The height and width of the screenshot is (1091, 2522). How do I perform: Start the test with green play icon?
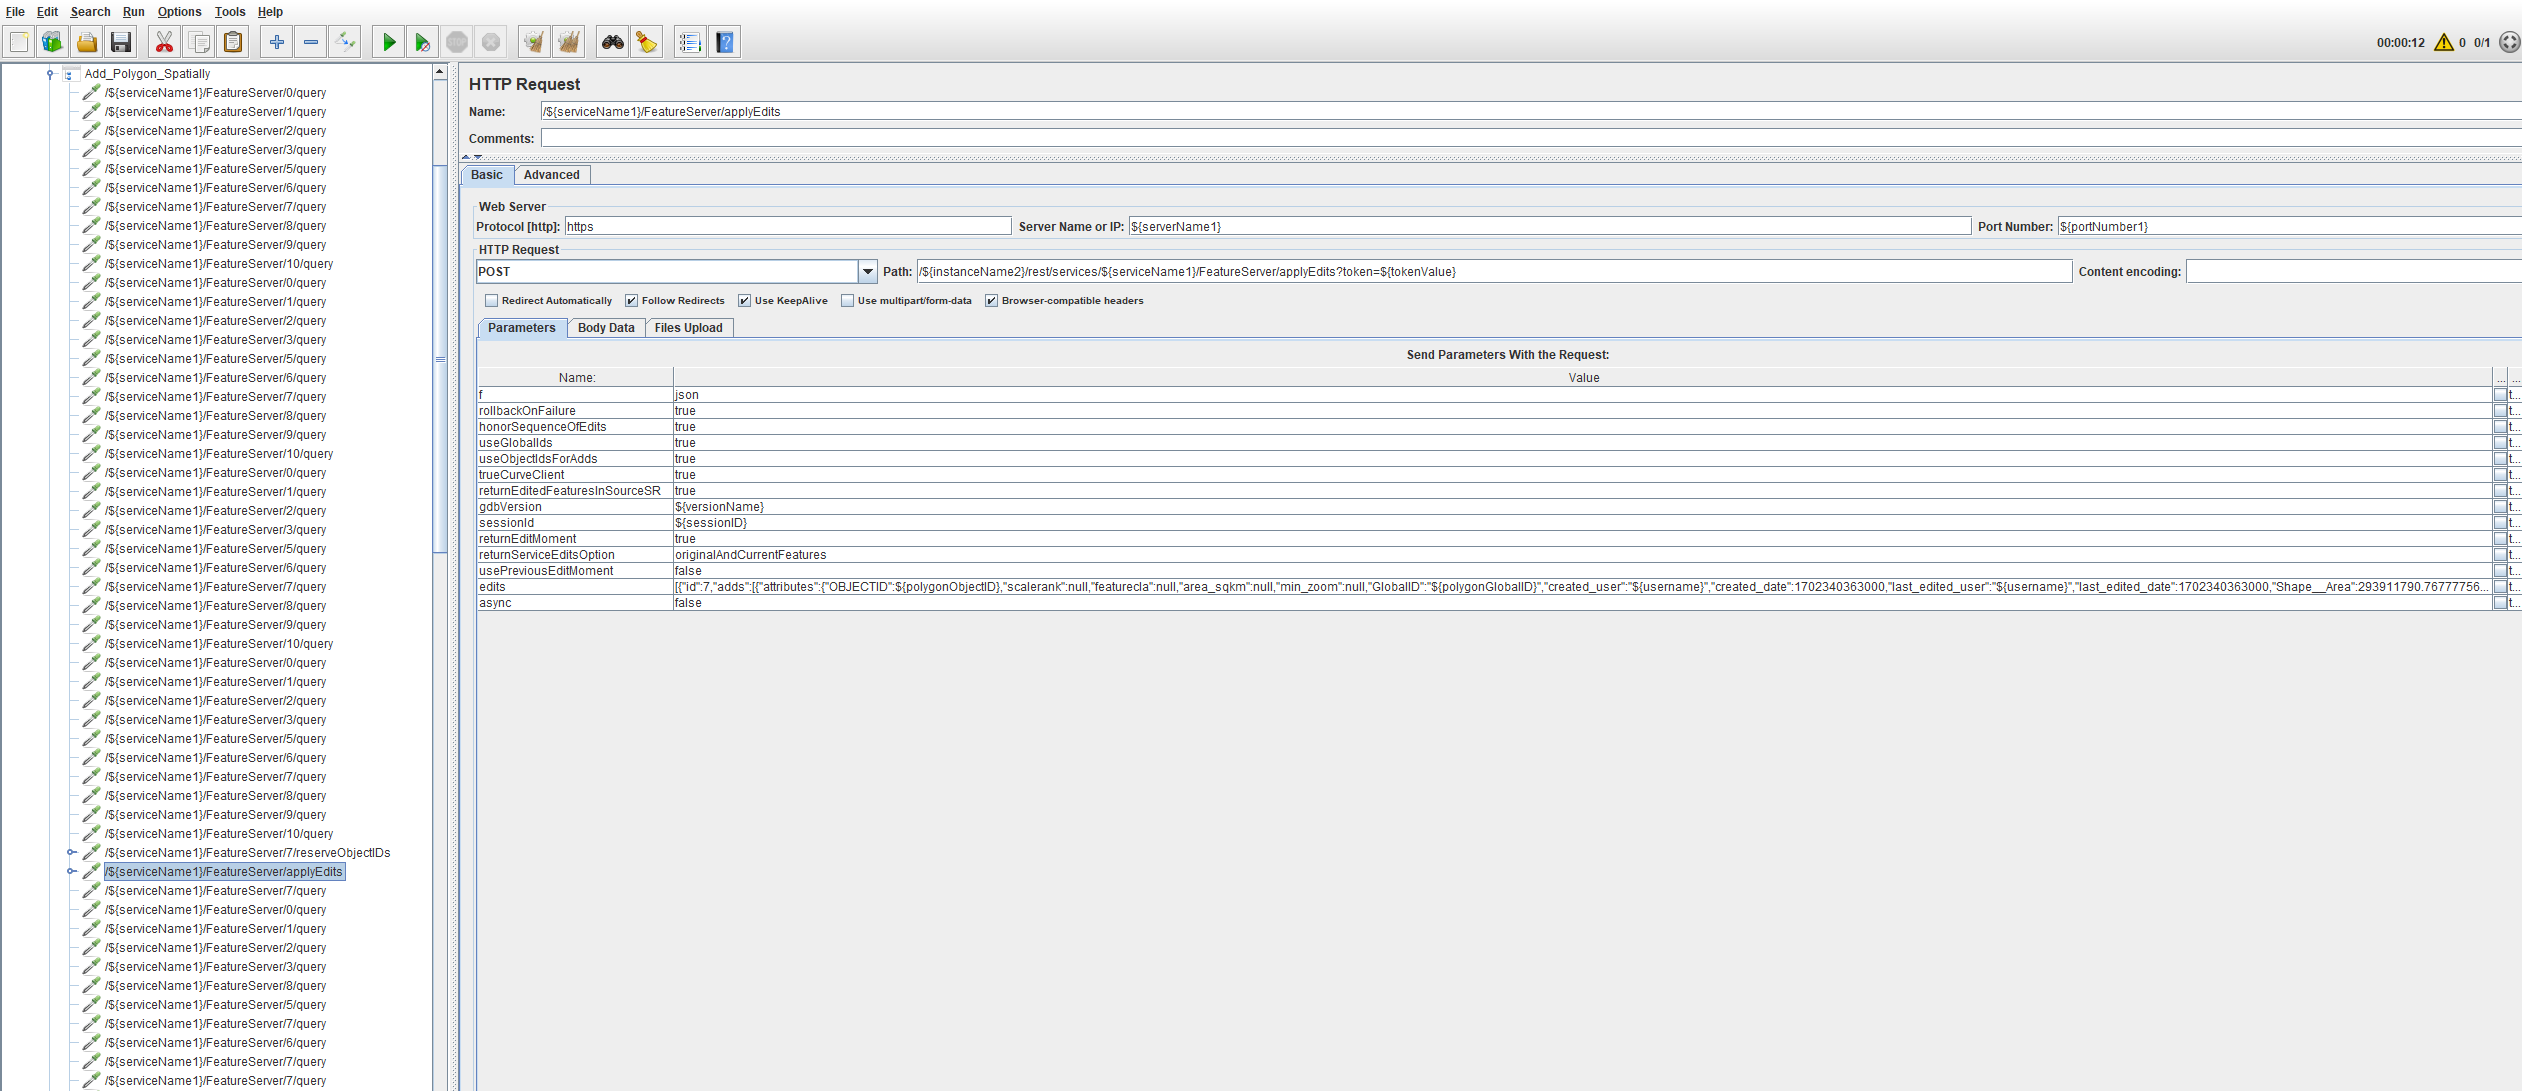pyautogui.click(x=389, y=42)
